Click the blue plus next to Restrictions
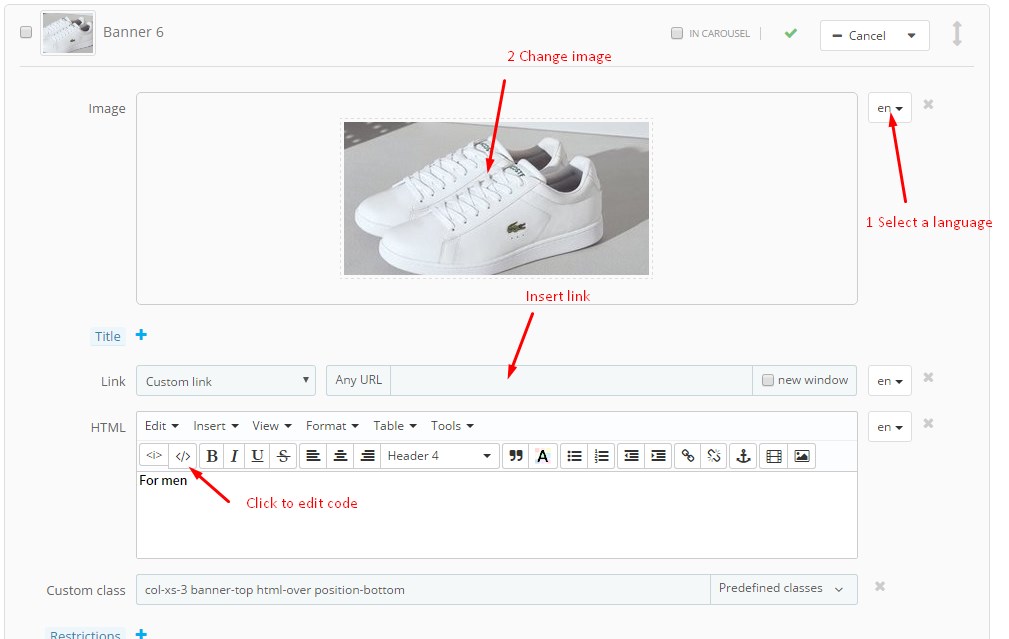 click(x=142, y=634)
